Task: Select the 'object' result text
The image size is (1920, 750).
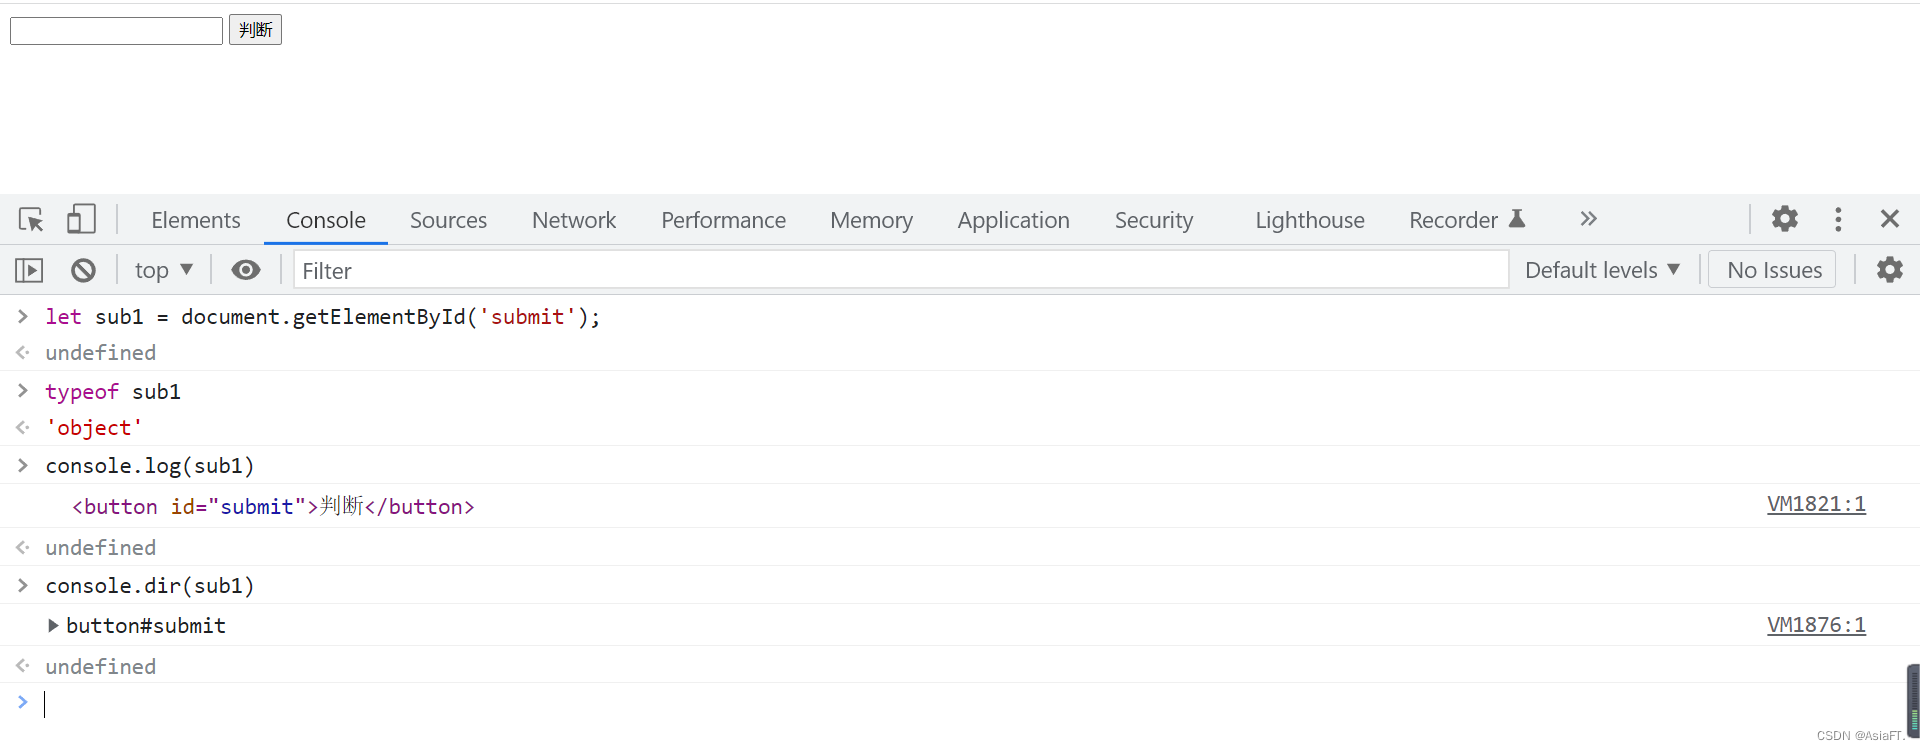Action: click(94, 428)
